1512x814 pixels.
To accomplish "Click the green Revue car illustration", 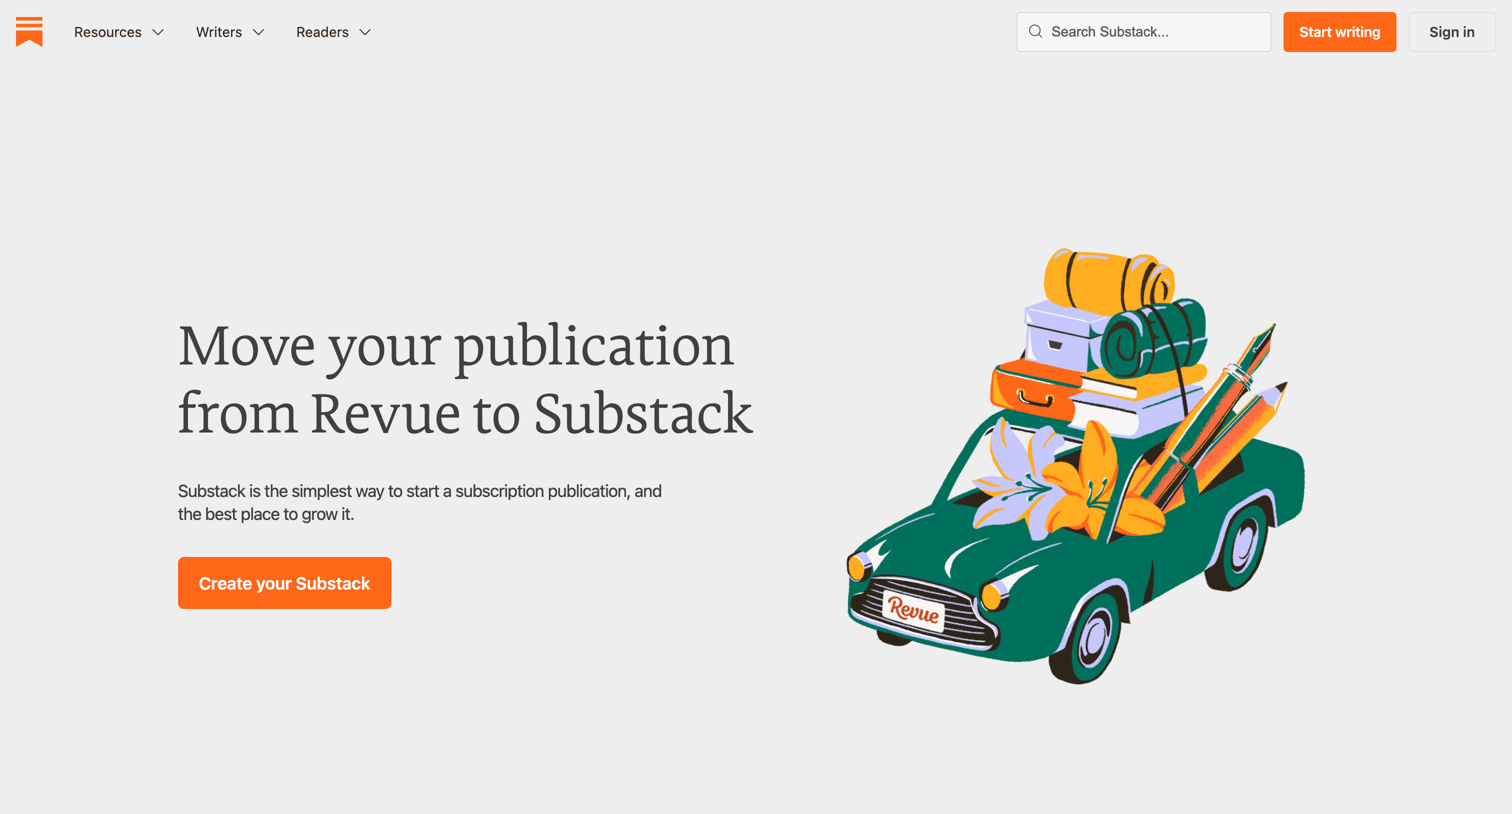I will point(1076,466).
